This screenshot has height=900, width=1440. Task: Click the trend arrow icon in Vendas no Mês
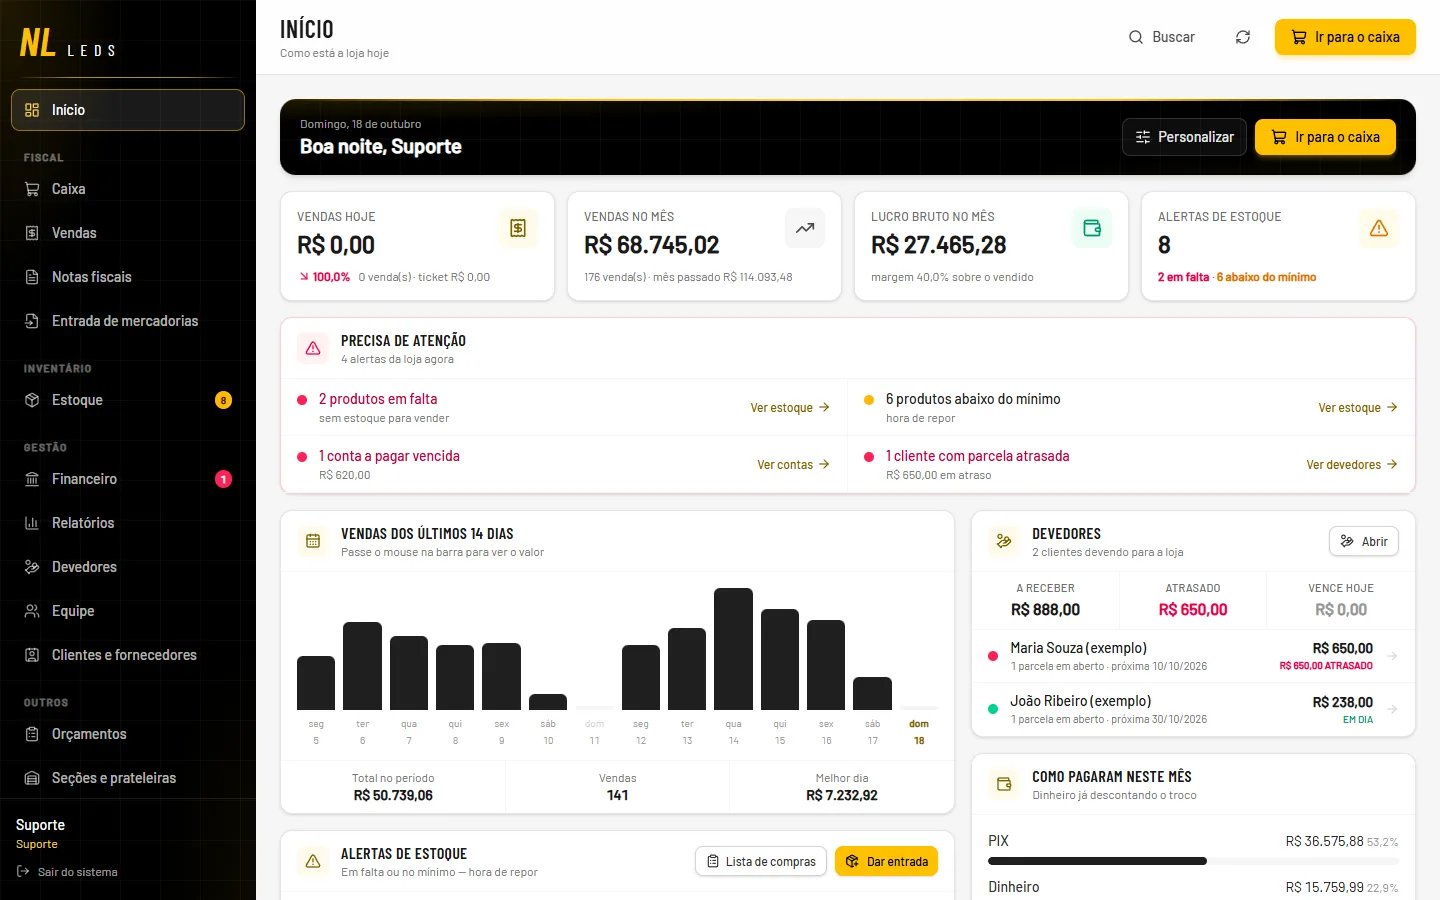[805, 228]
